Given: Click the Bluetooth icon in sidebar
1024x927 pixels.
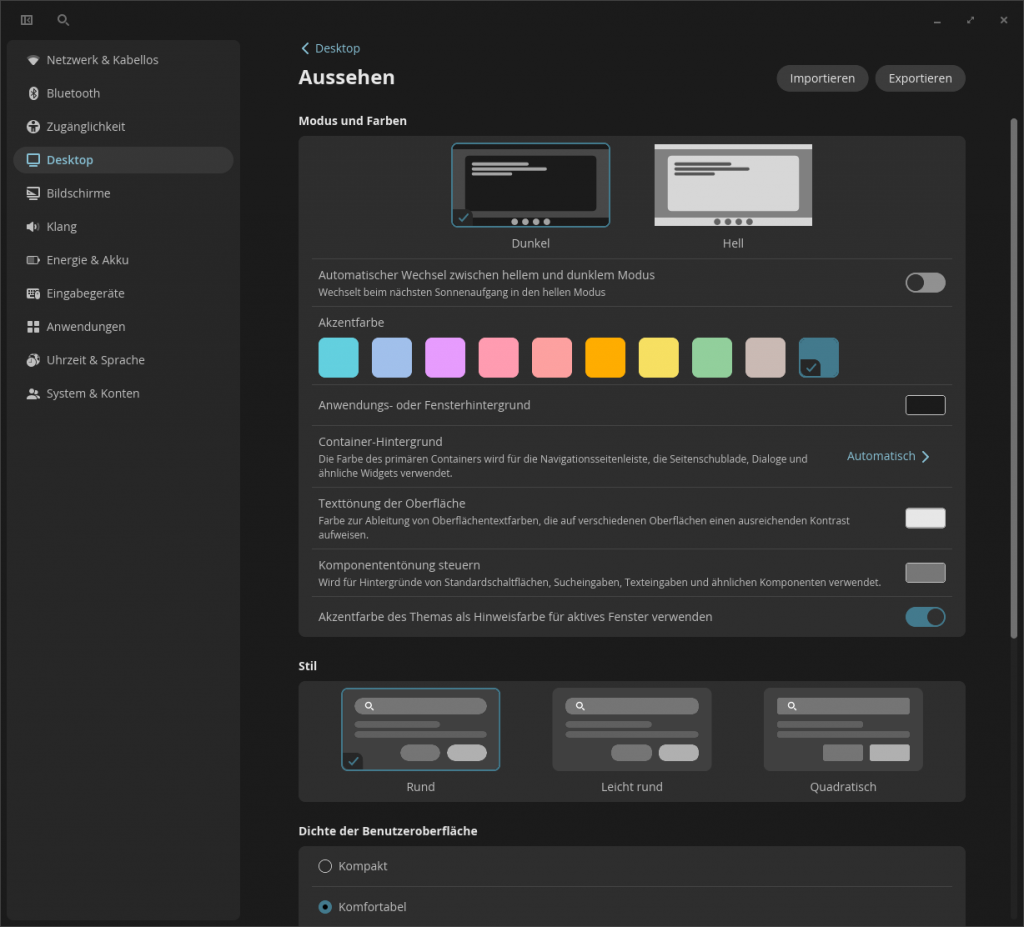Looking at the screenshot, I should click(x=33, y=93).
